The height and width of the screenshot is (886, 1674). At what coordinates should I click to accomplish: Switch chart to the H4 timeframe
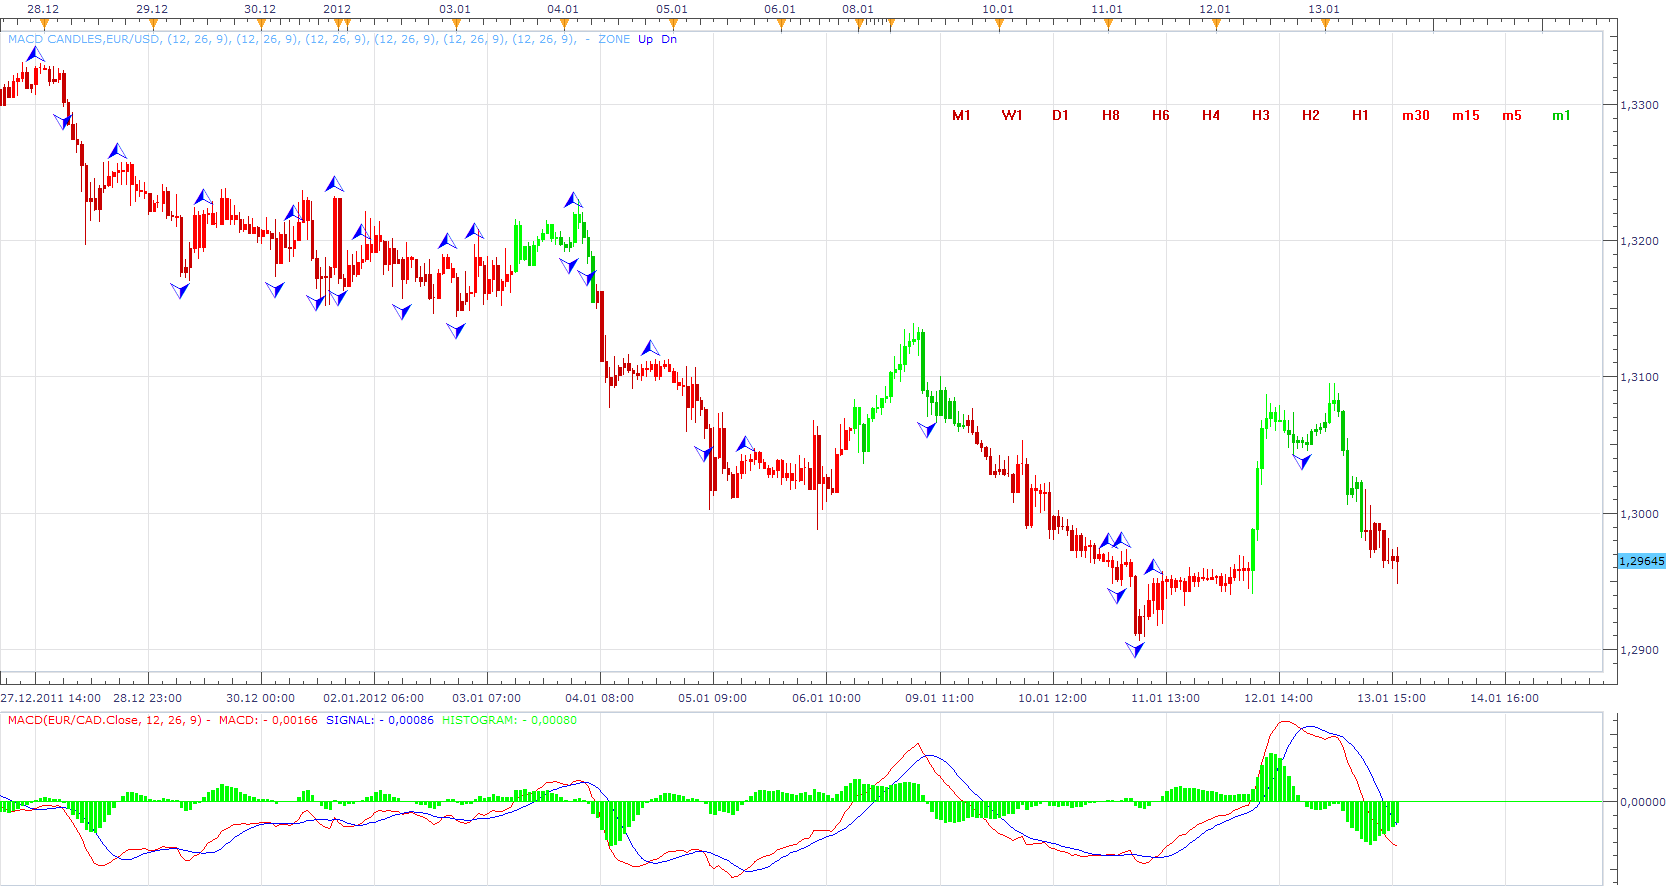(1211, 116)
